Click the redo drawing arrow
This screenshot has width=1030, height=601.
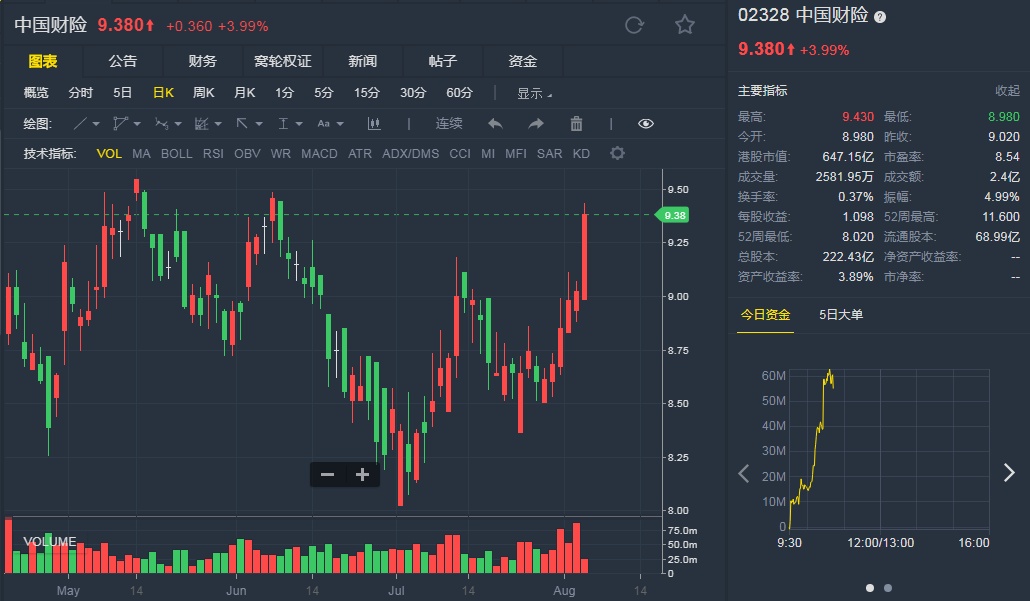(x=535, y=124)
